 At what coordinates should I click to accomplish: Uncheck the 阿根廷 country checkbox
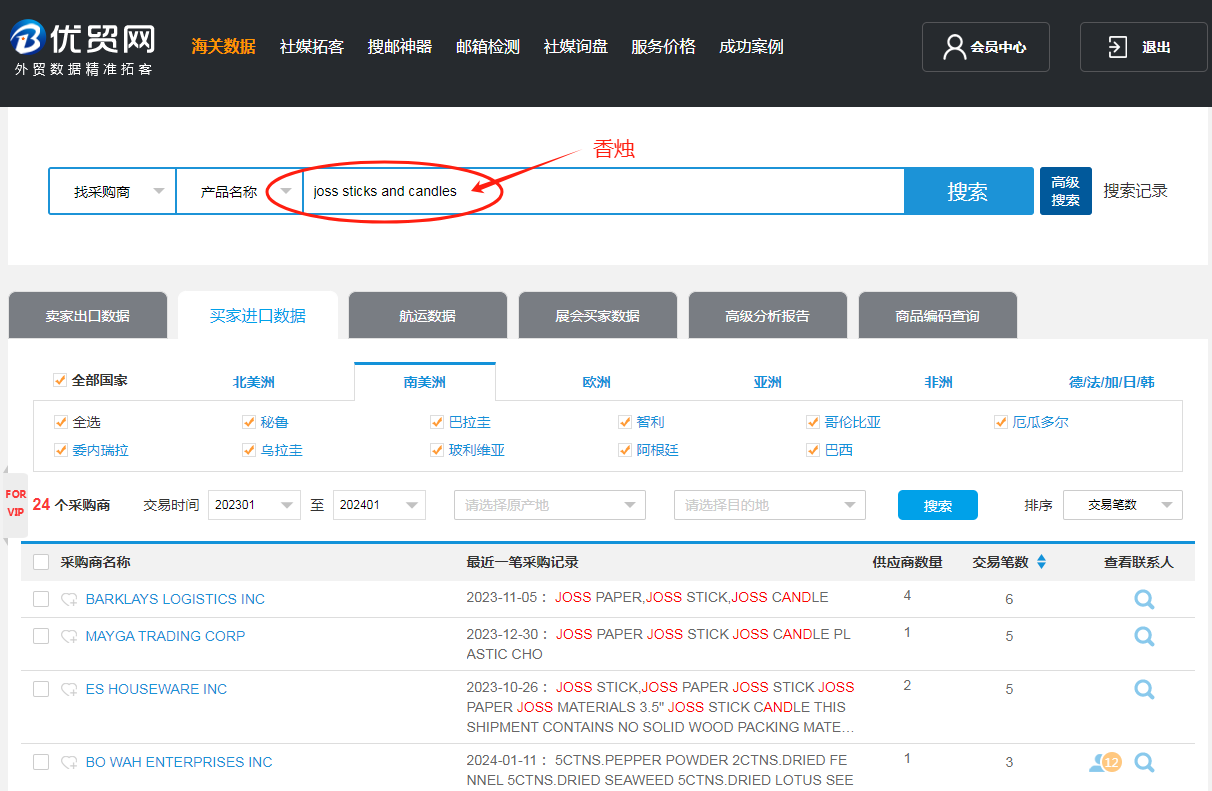[625, 450]
